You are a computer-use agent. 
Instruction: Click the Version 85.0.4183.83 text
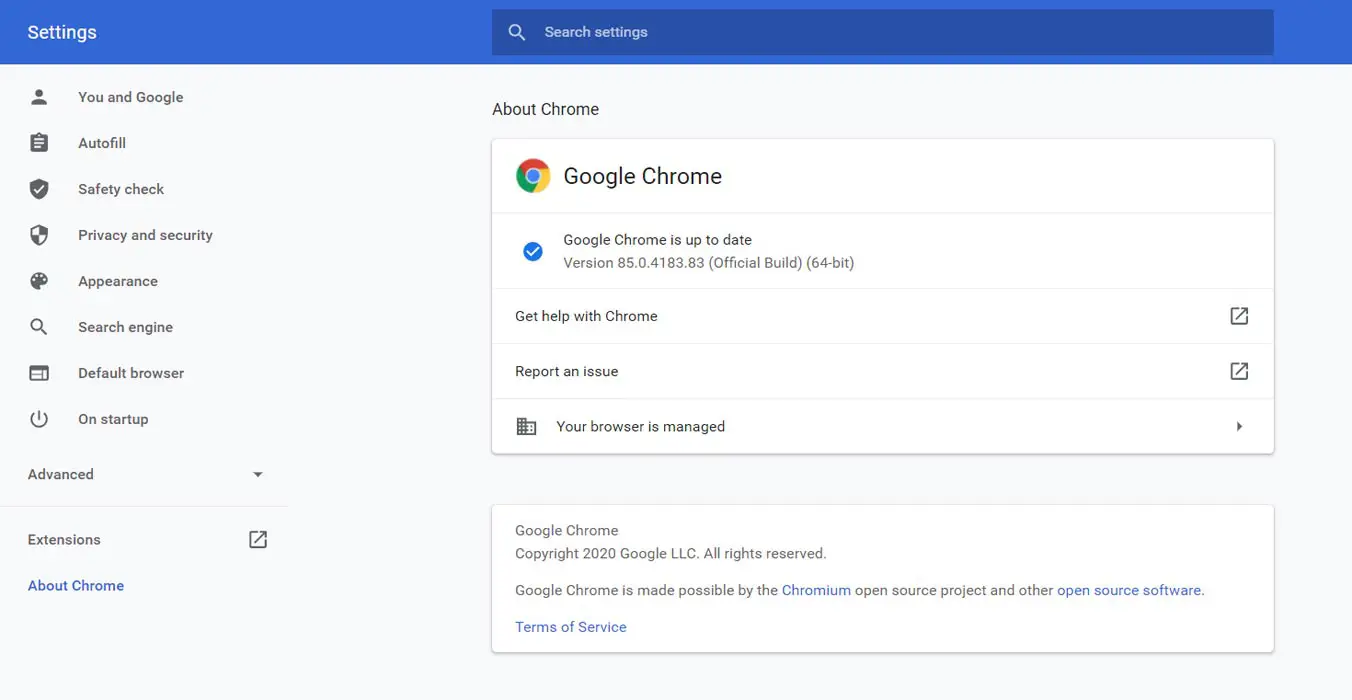point(709,263)
